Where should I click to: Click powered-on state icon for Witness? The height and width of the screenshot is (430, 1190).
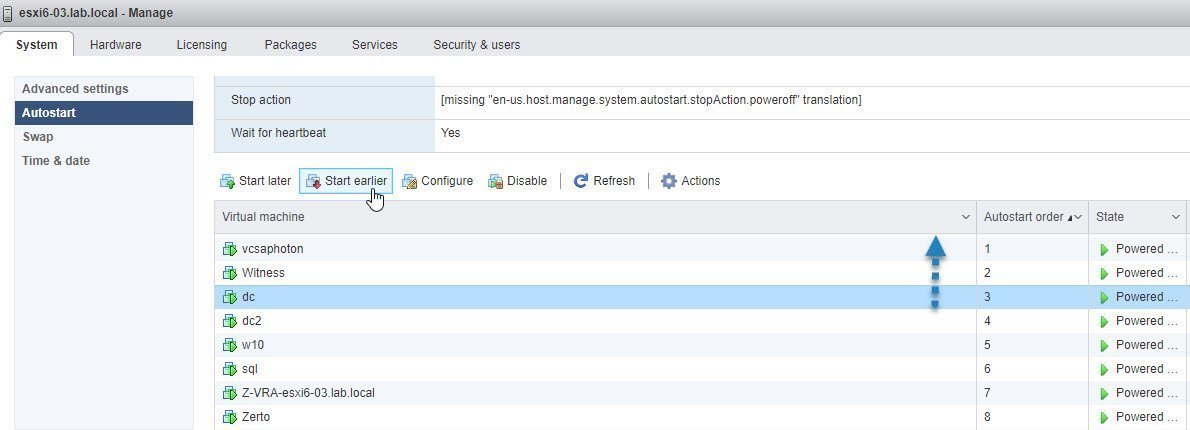pos(1104,273)
